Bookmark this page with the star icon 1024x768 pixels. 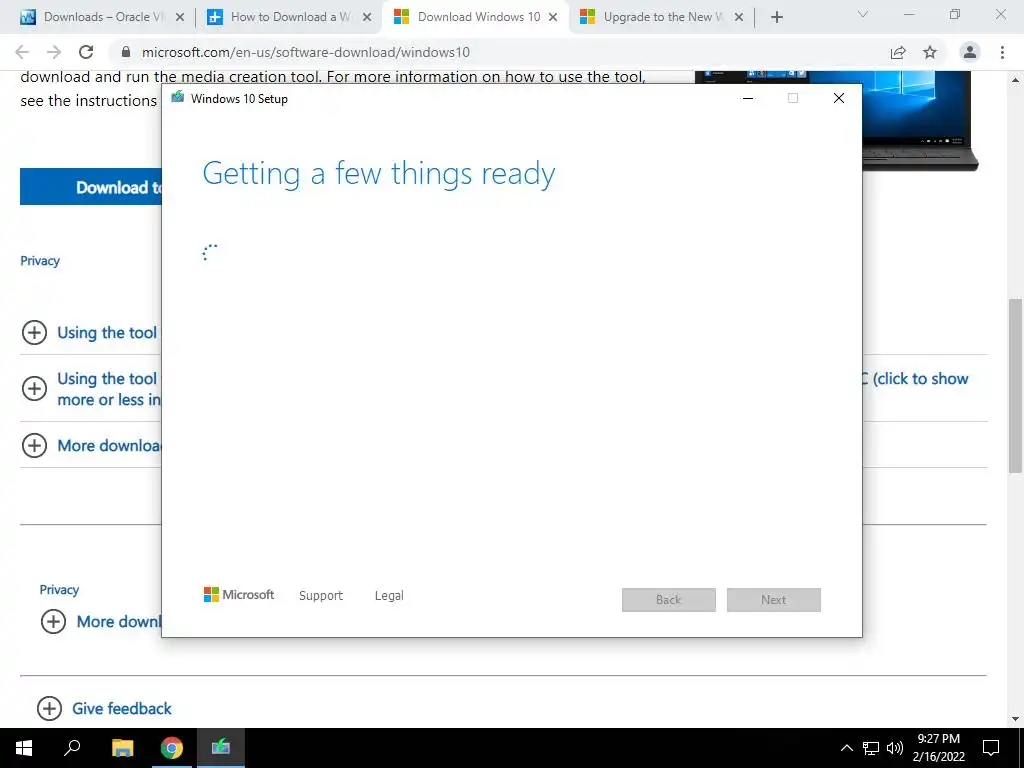coord(930,52)
